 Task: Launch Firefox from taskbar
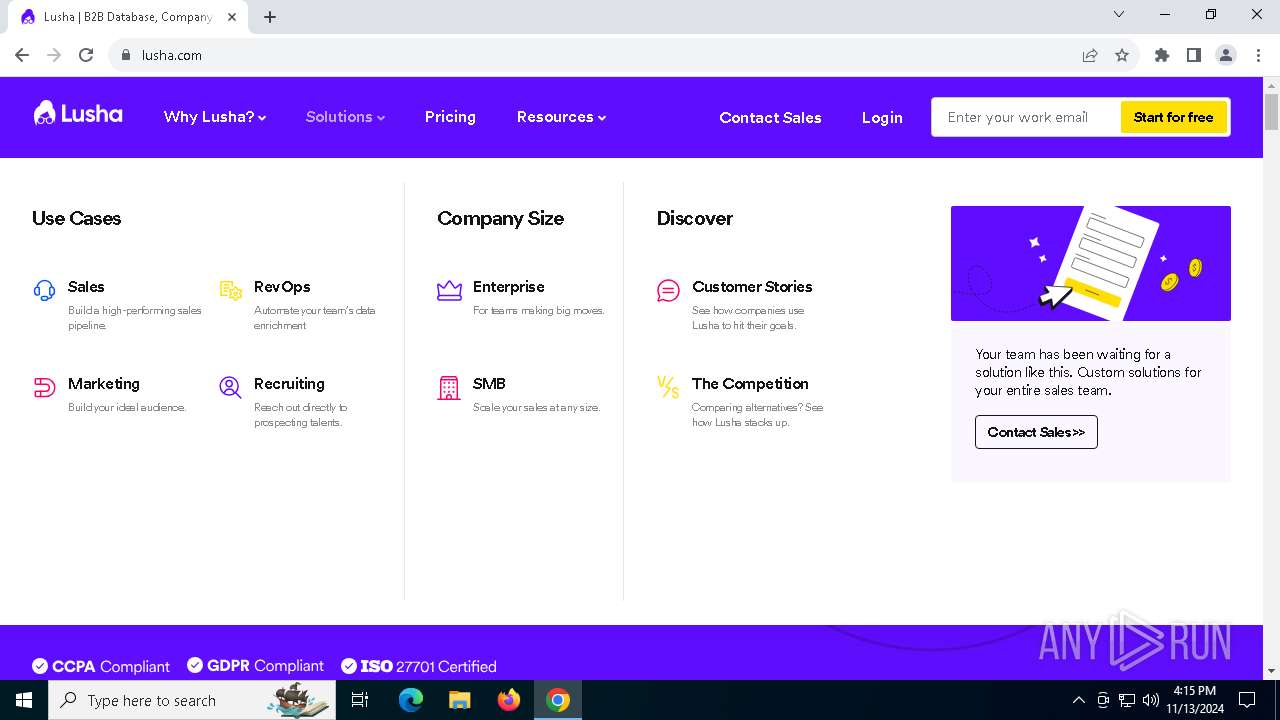point(509,700)
